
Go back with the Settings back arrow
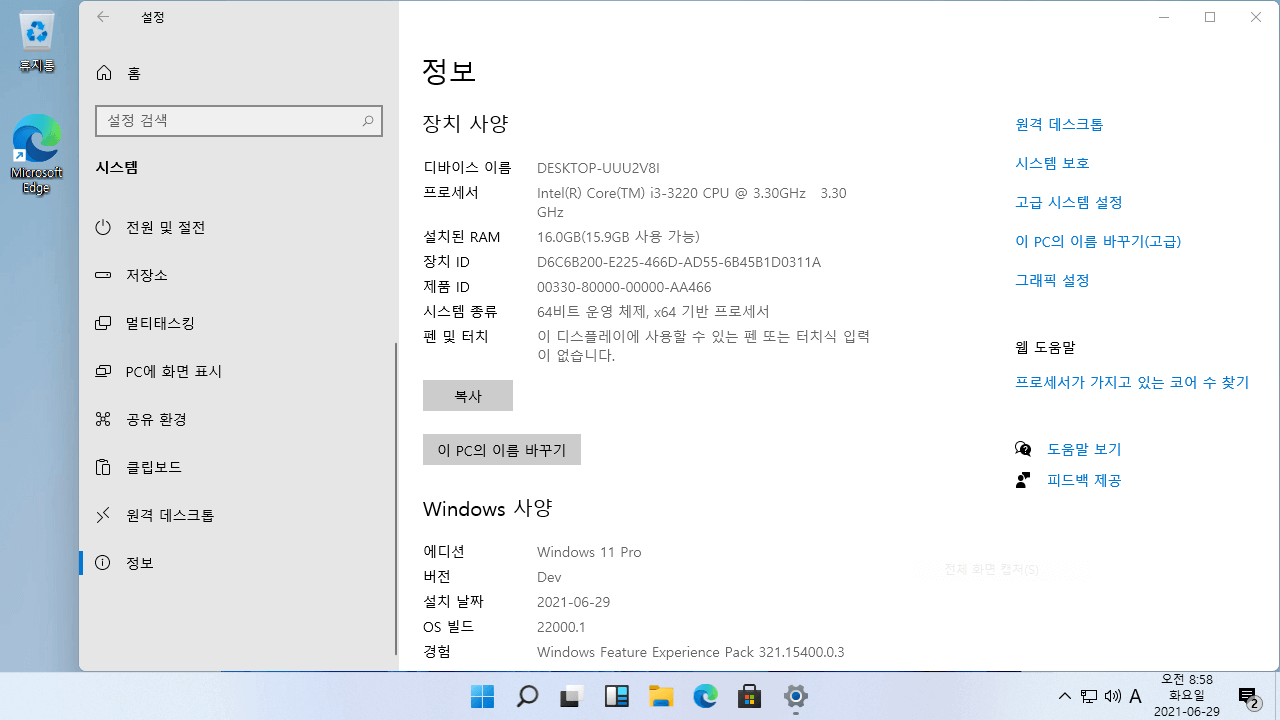(103, 17)
